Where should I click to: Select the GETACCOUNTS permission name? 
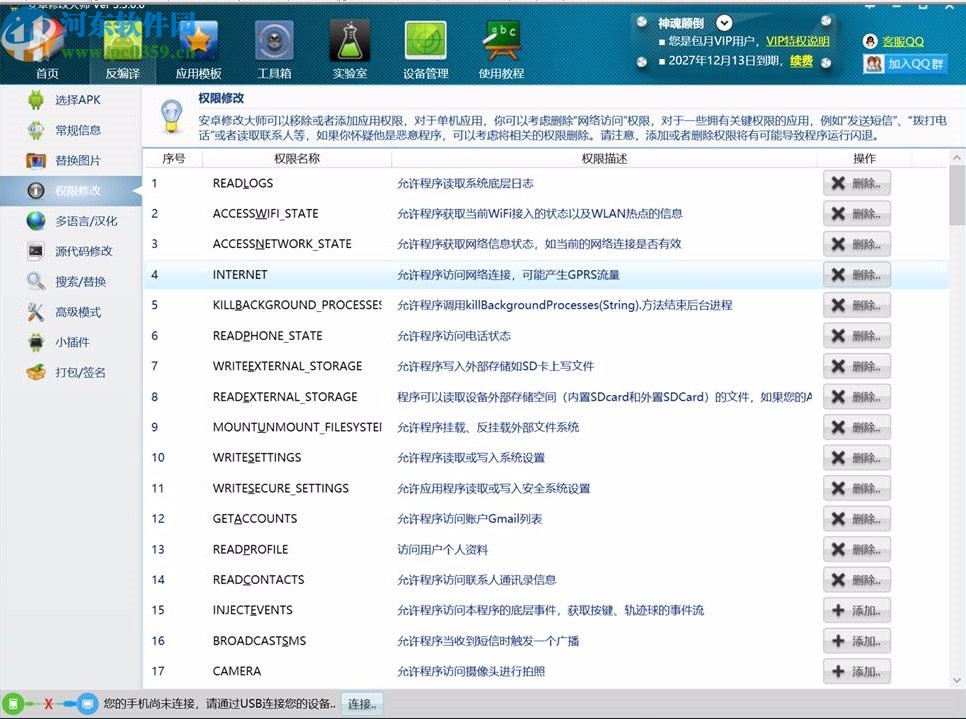point(254,519)
